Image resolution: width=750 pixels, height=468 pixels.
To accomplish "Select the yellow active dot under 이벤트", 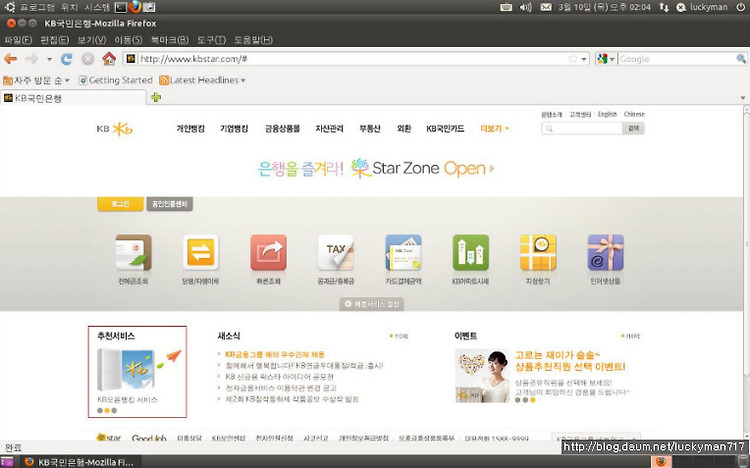I will pyautogui.click(x=532, y=400).
